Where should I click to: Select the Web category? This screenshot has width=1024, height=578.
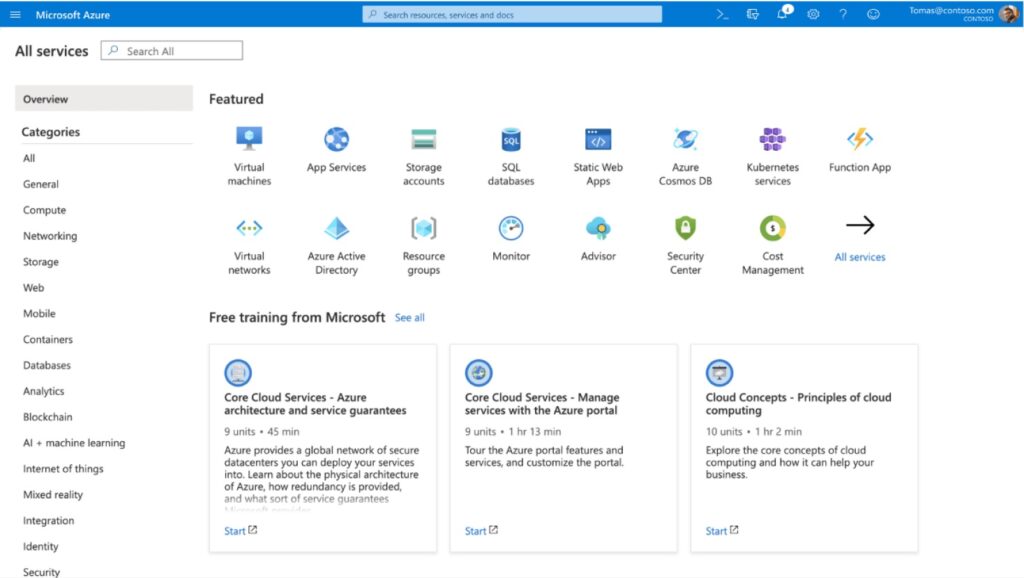[33, 287]
